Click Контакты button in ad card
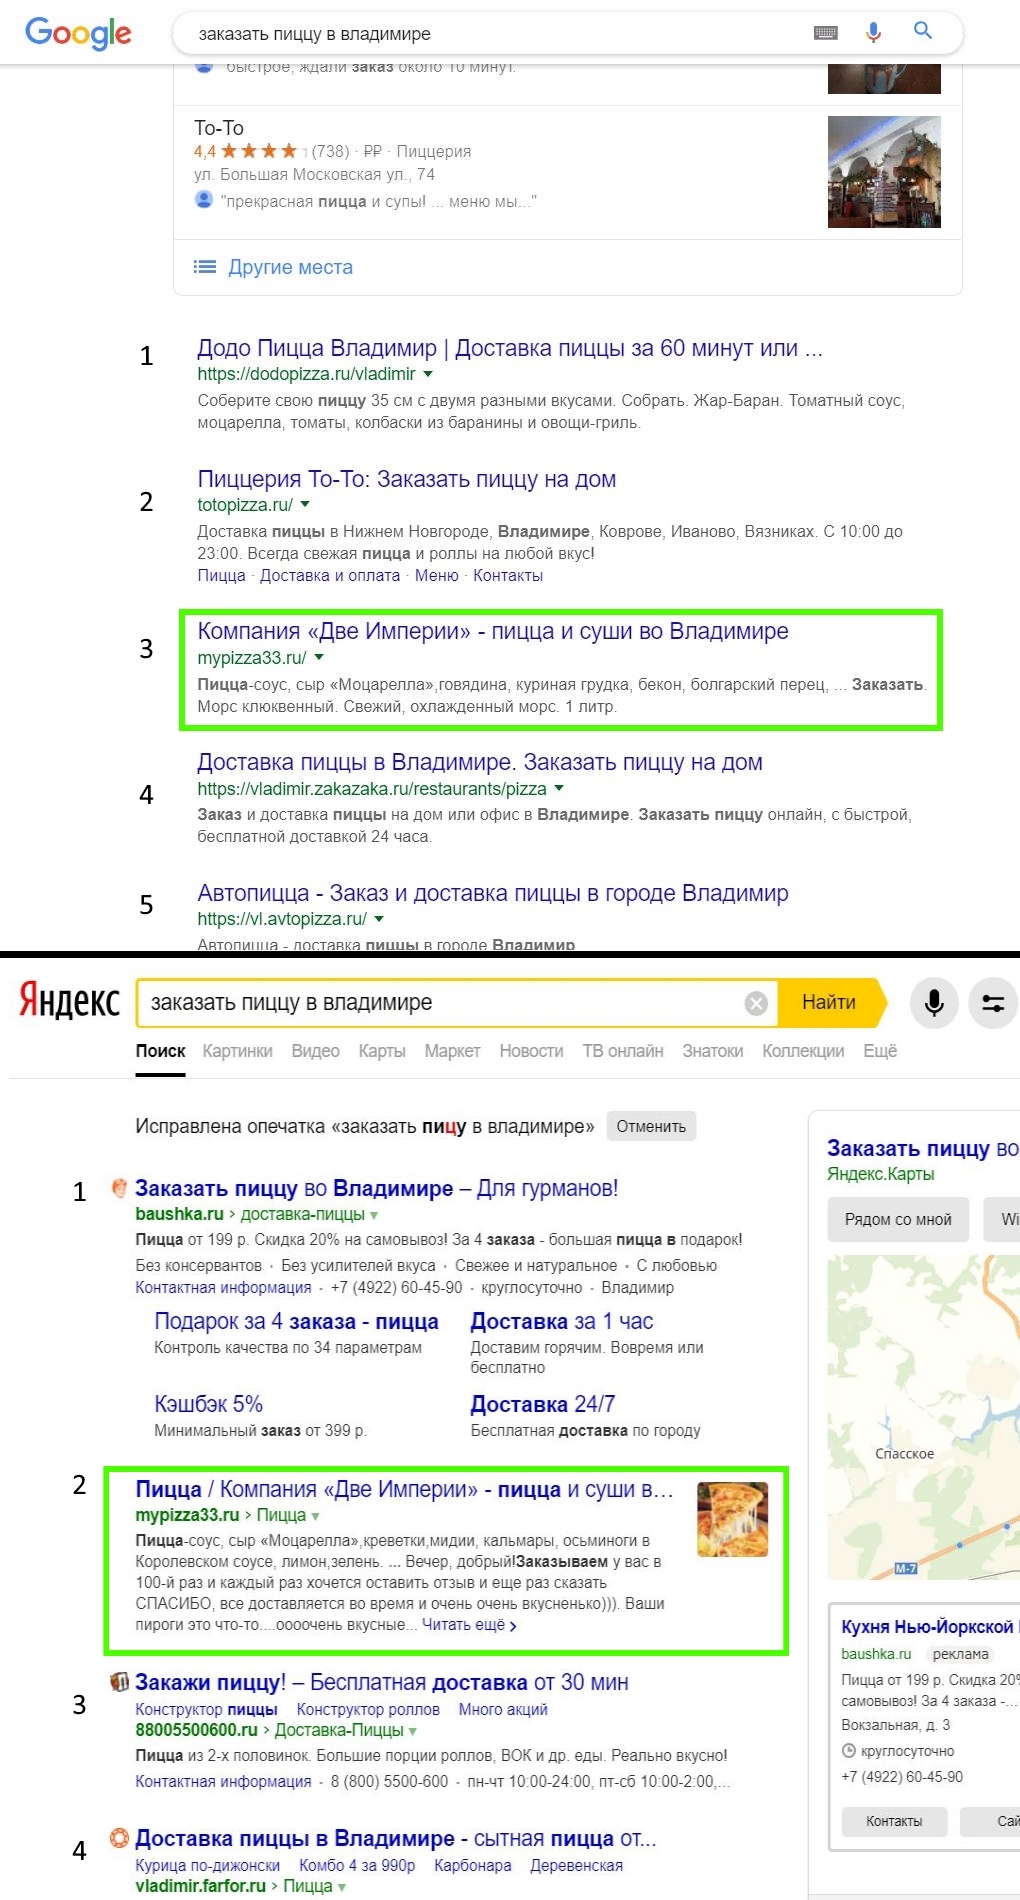 [x=894, y=1821]
